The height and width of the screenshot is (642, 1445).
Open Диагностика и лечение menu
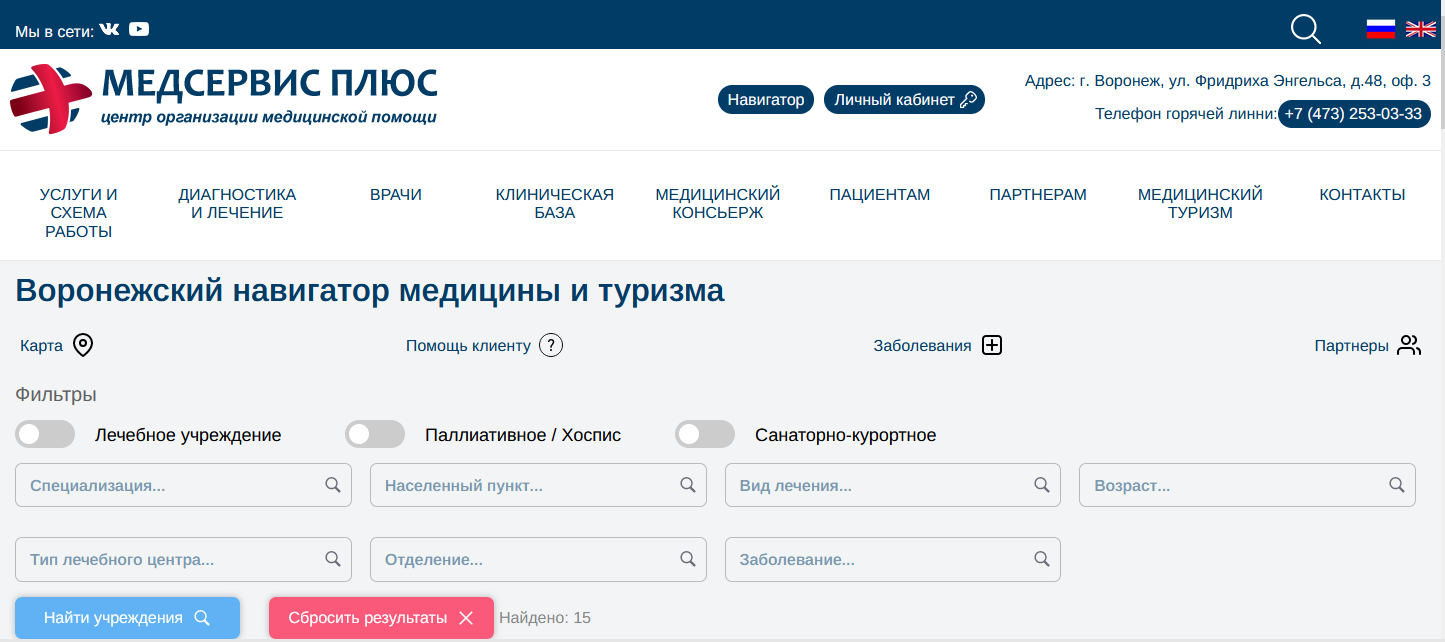(237, 204)
